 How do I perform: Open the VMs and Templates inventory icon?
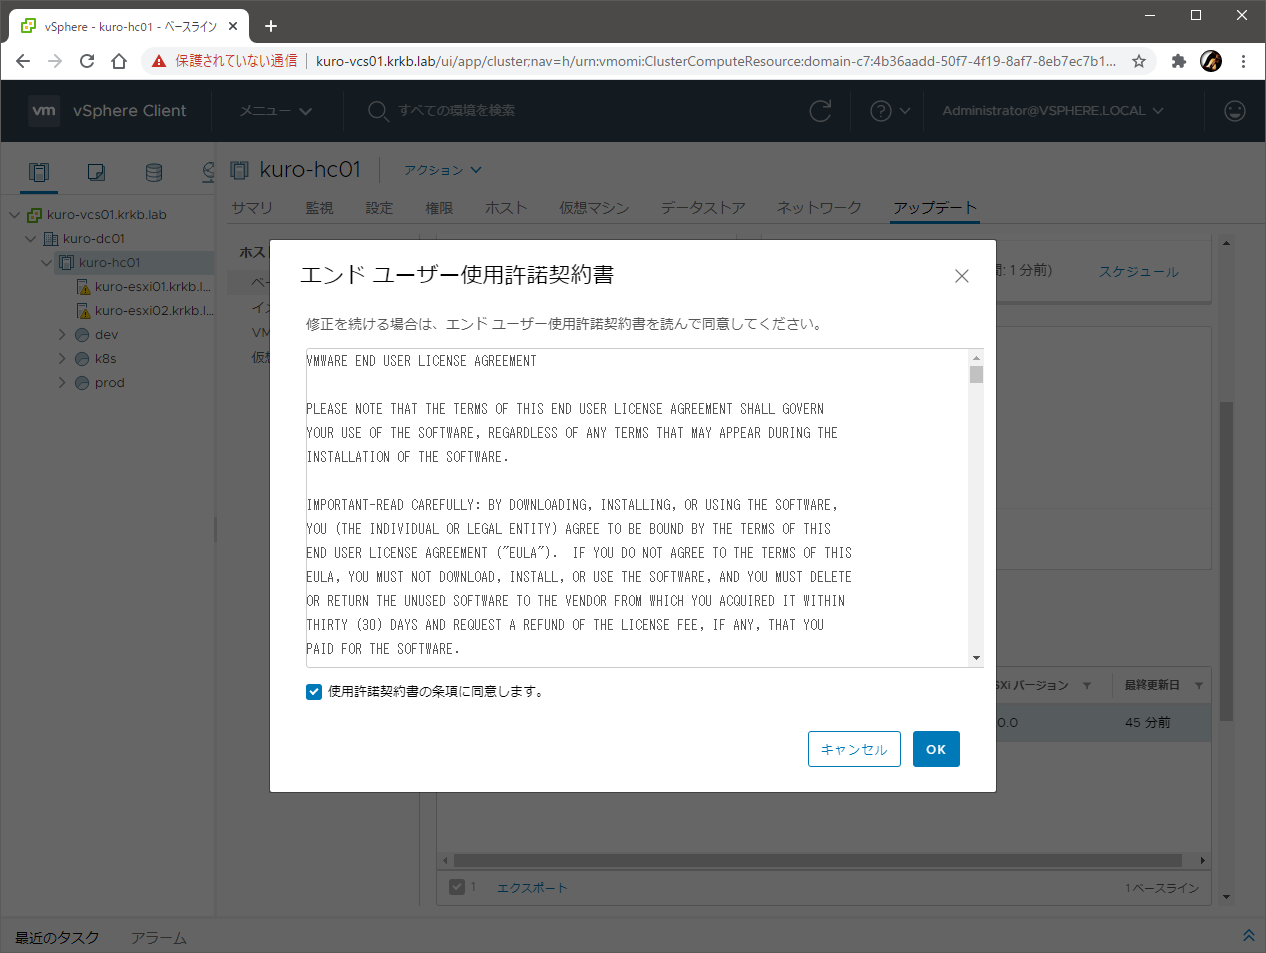[x=96, y=172]
